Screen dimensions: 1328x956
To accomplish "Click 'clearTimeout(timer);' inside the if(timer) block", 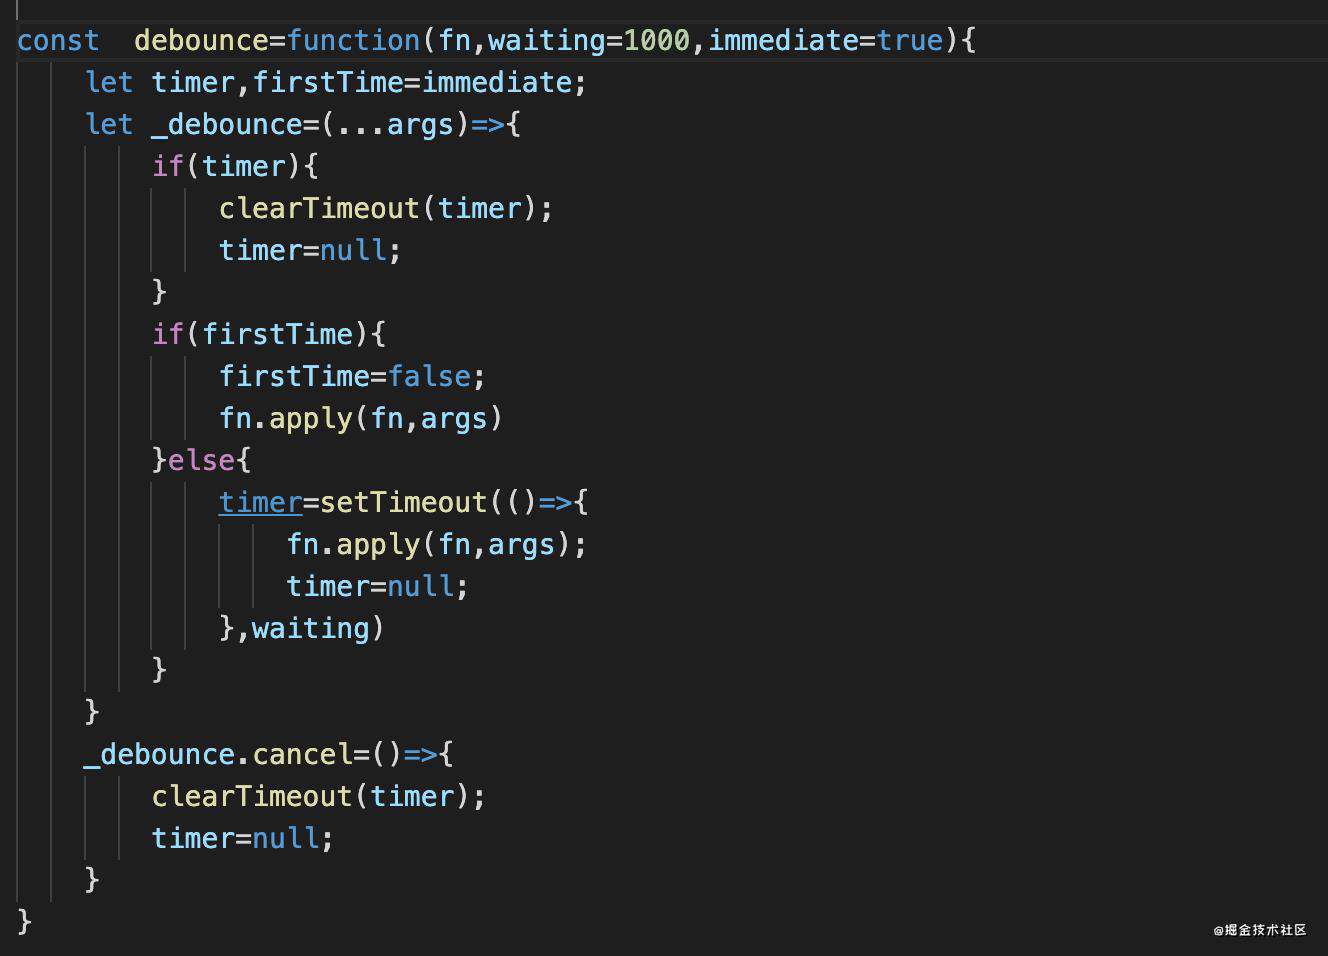I will pyautogui.click(x=386, y=209).
